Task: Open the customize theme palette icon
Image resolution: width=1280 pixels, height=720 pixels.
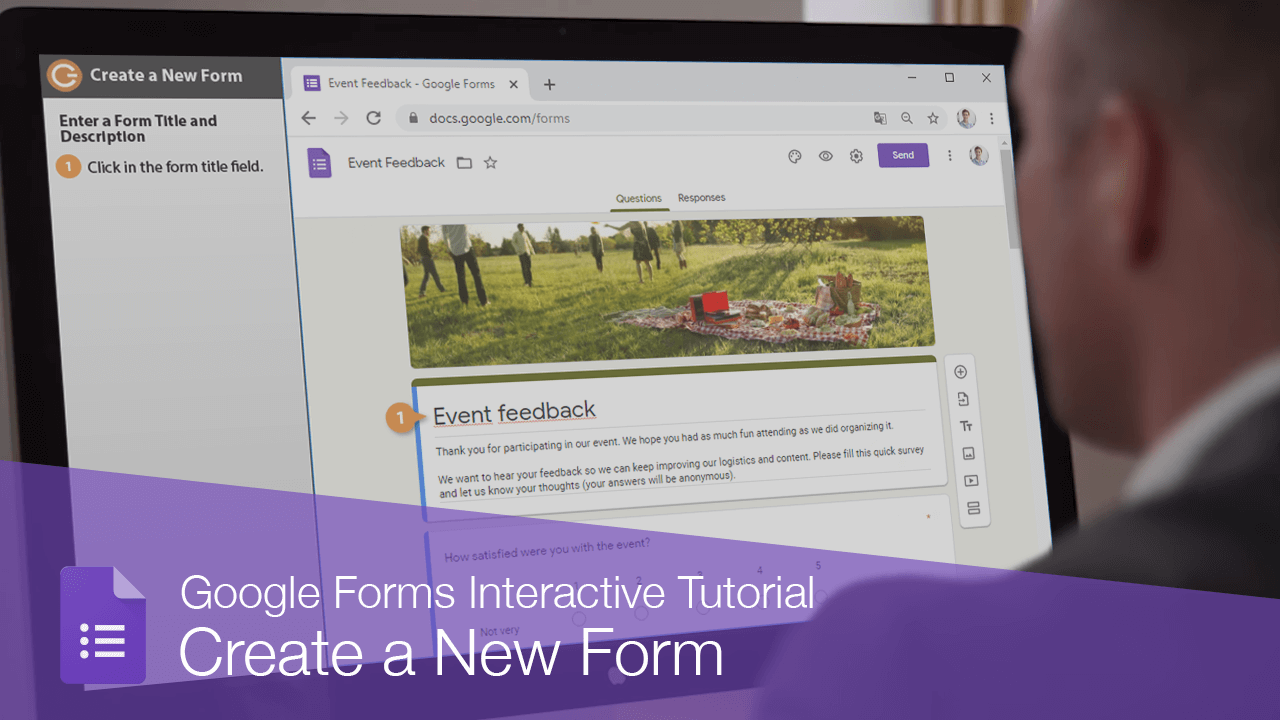Action: (x=795, y=156)
